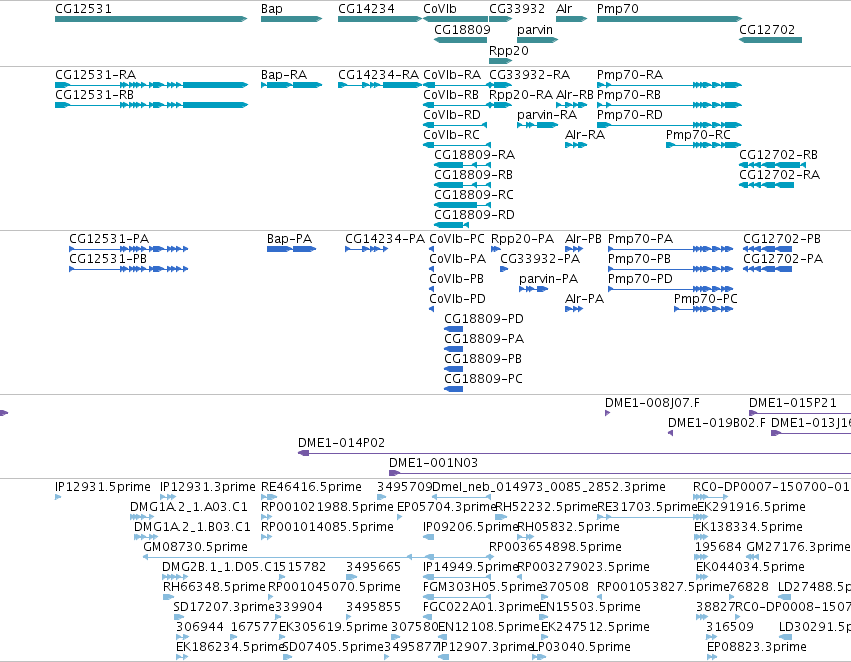851x662 pixels.
Task: Click transcript CoVIb-RA
Action: 456,85
